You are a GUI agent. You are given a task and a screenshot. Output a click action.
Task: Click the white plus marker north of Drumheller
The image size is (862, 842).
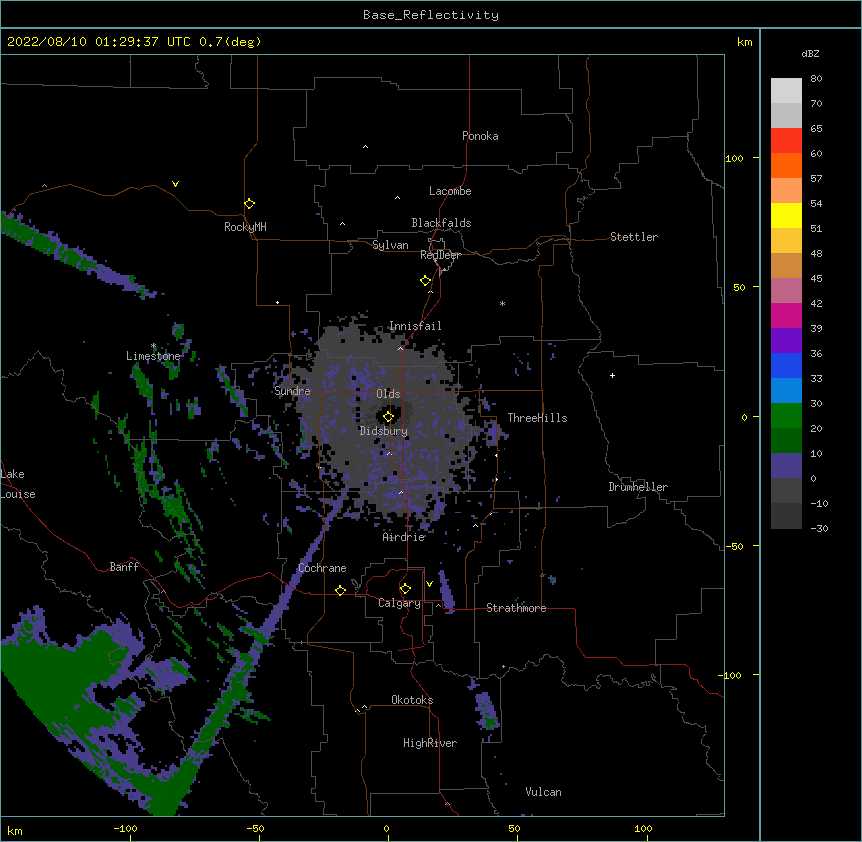click(x=612, y=375)
